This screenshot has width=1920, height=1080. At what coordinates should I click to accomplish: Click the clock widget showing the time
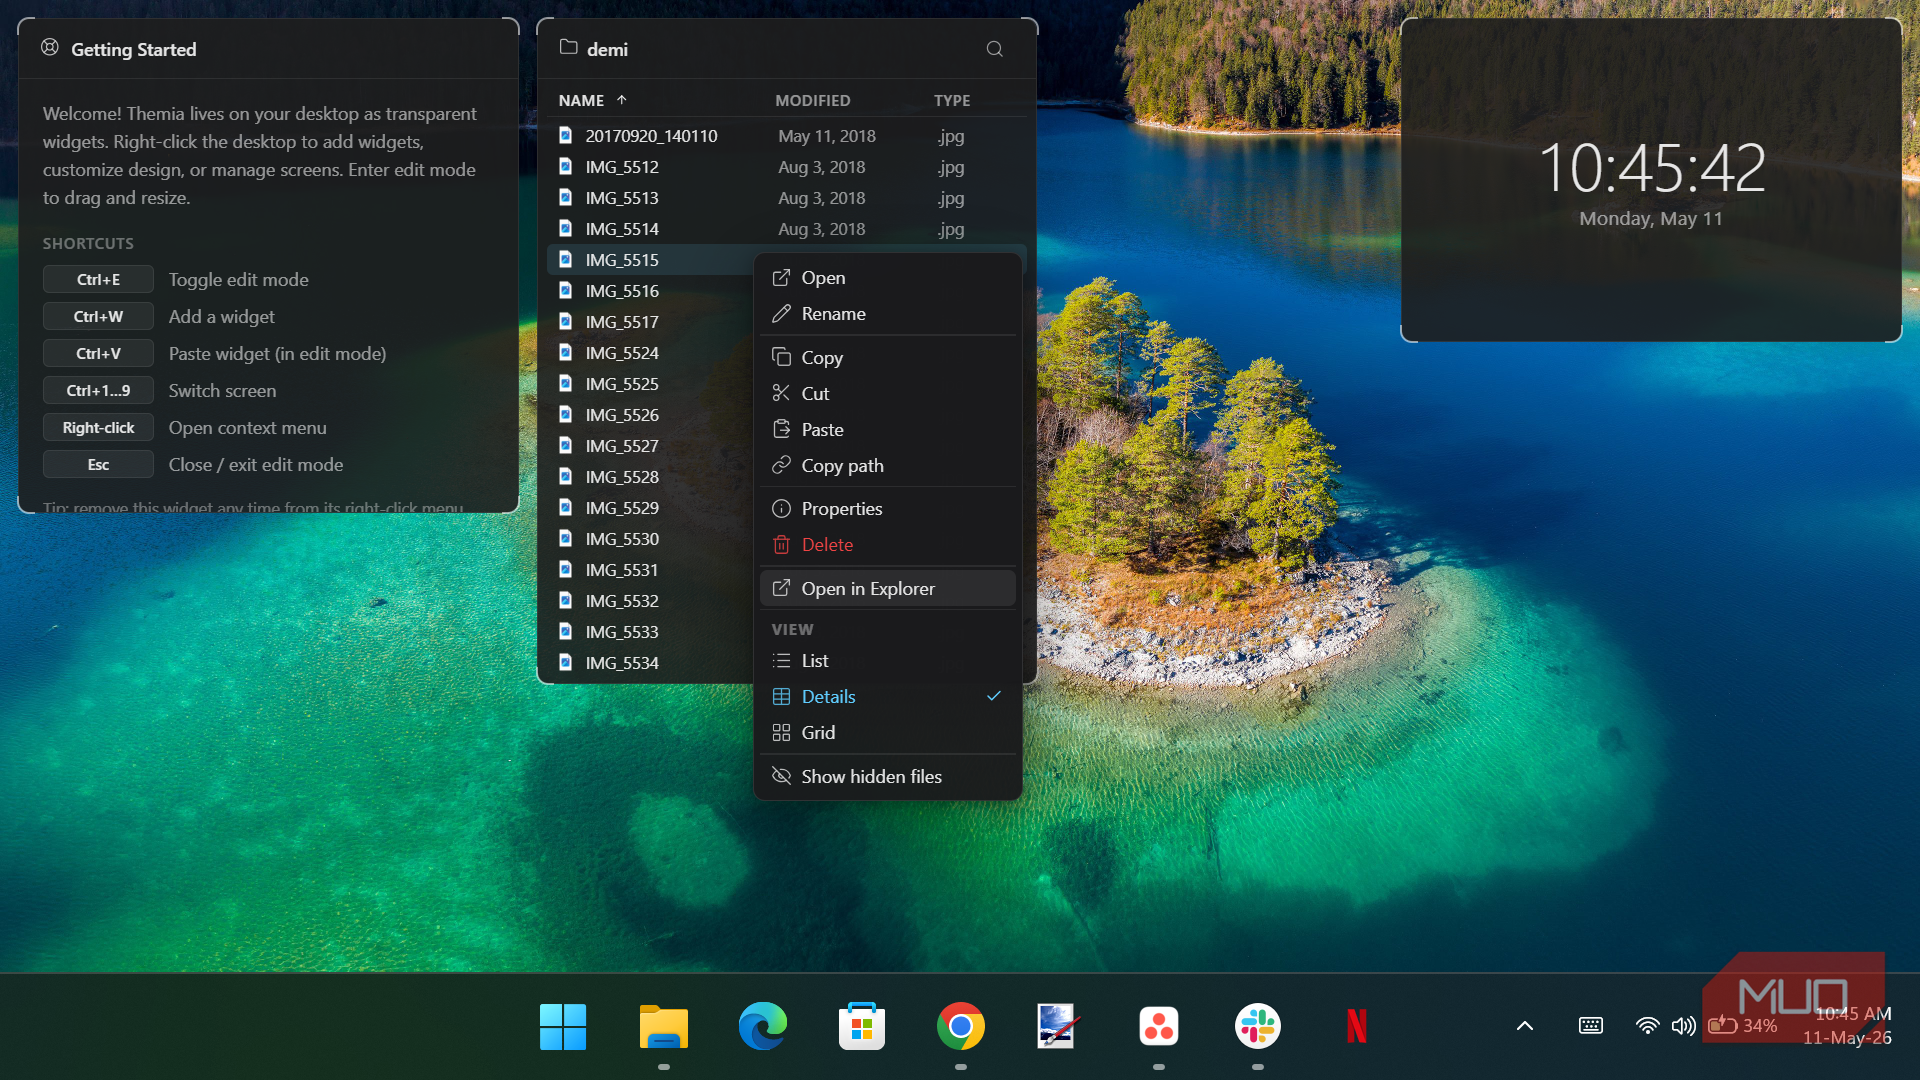(x=1651, y=181)
